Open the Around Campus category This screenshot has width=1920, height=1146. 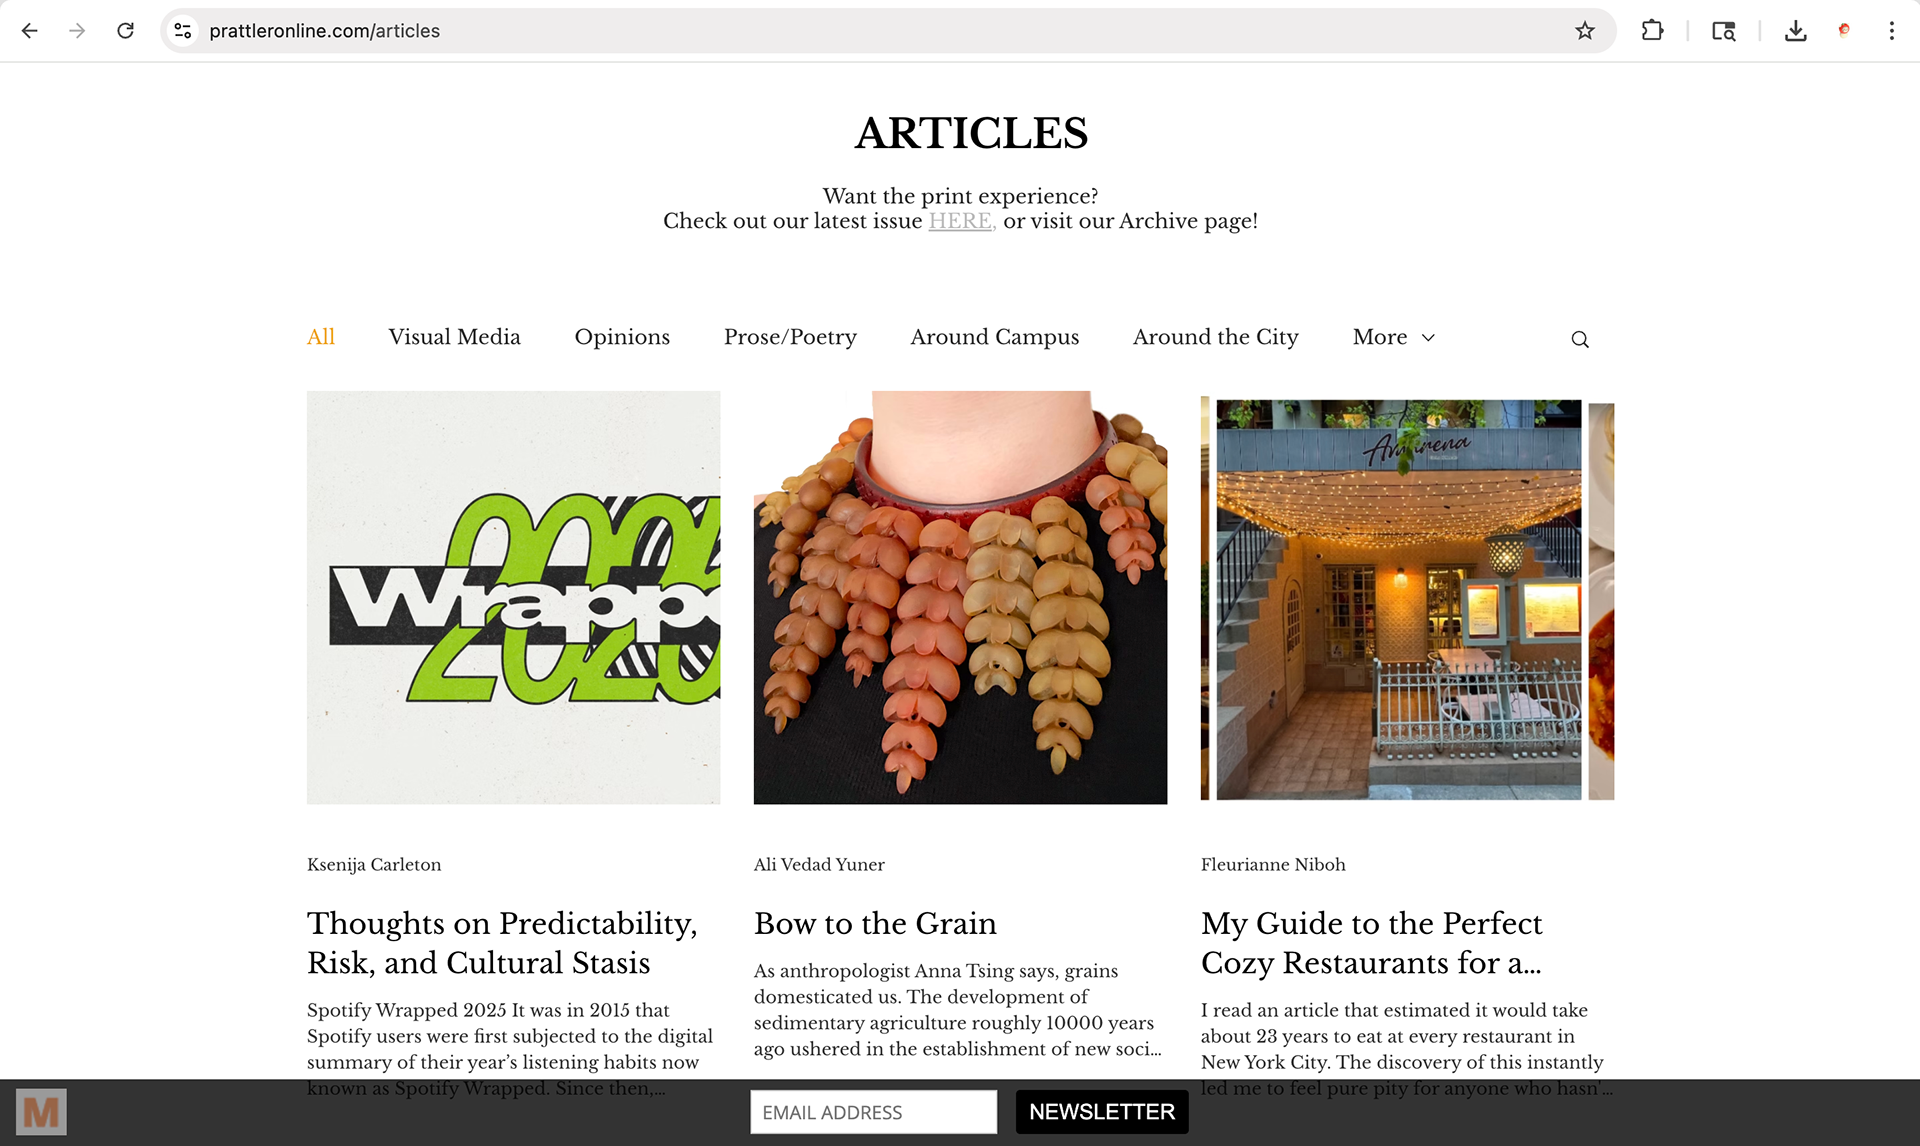click(994, 337)
